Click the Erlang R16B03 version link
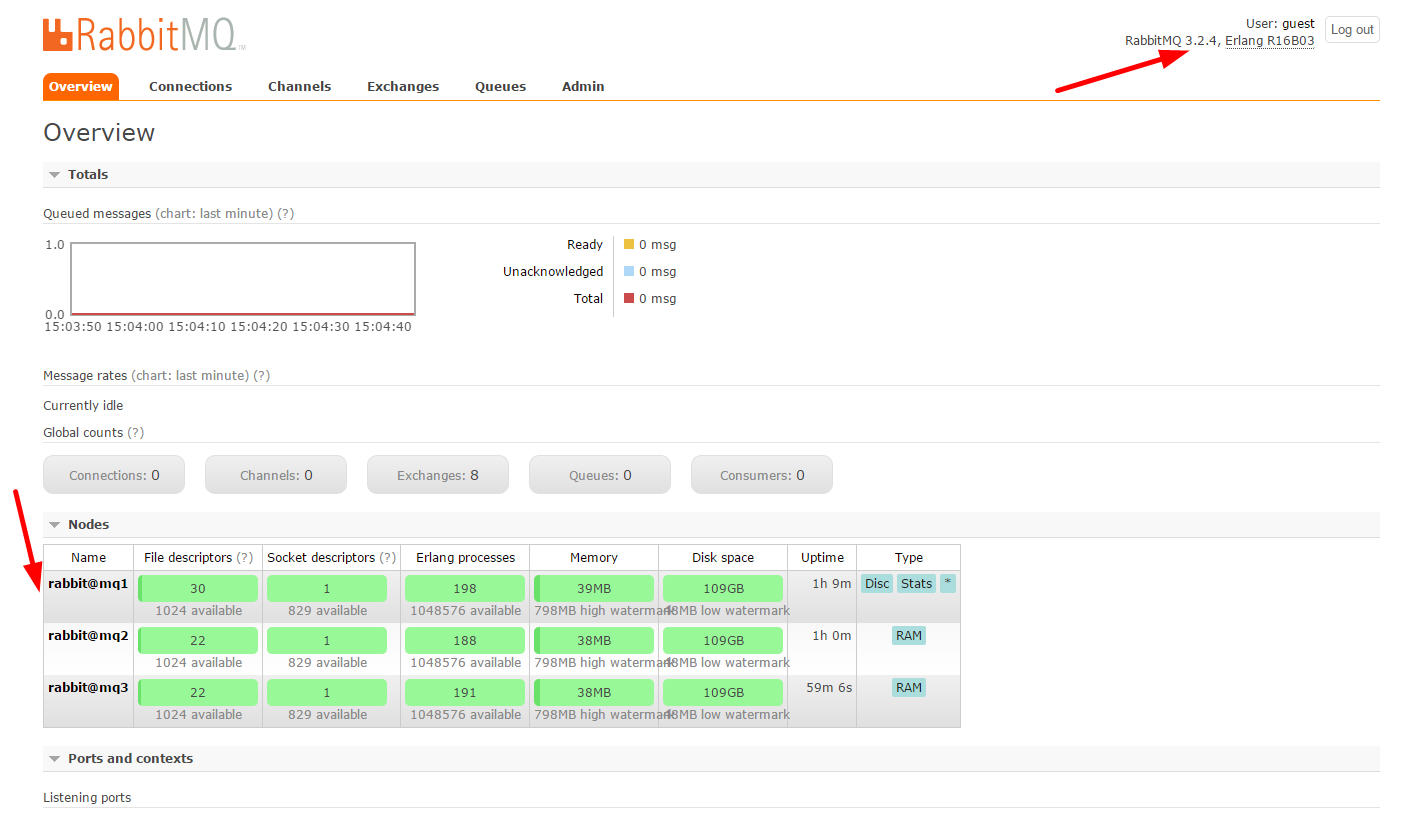Image resolution: width=1423 pixels, height=815 pixels. pos(1269,41)
